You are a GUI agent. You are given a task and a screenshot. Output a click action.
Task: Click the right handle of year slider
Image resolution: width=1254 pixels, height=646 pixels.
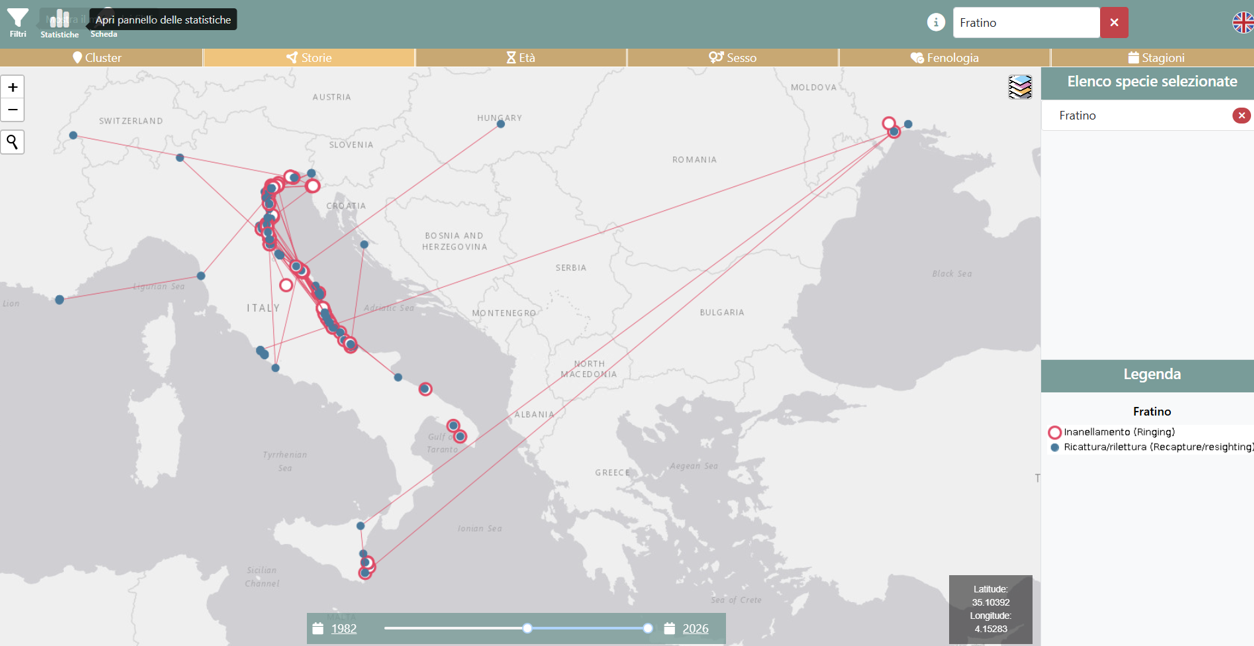(648, 628)
